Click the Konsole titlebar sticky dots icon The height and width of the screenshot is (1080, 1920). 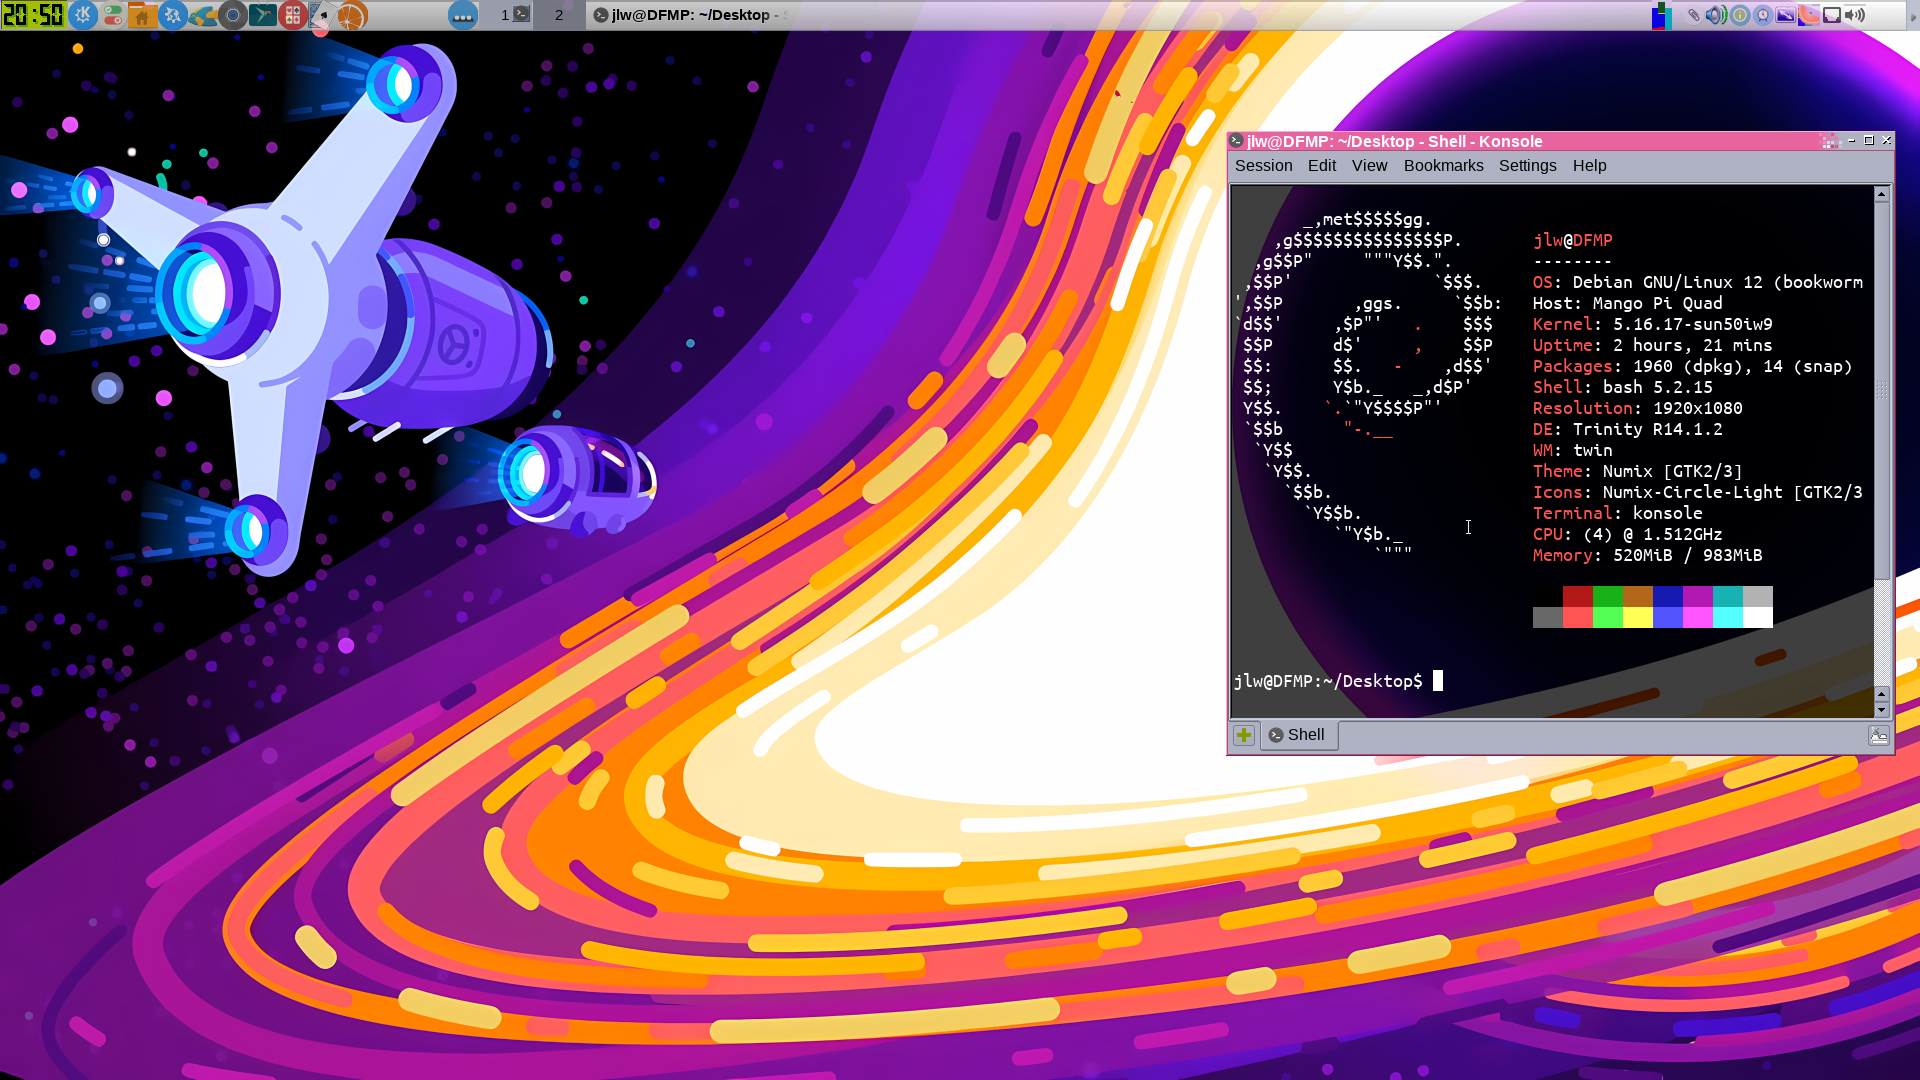tap(1830, 141)
